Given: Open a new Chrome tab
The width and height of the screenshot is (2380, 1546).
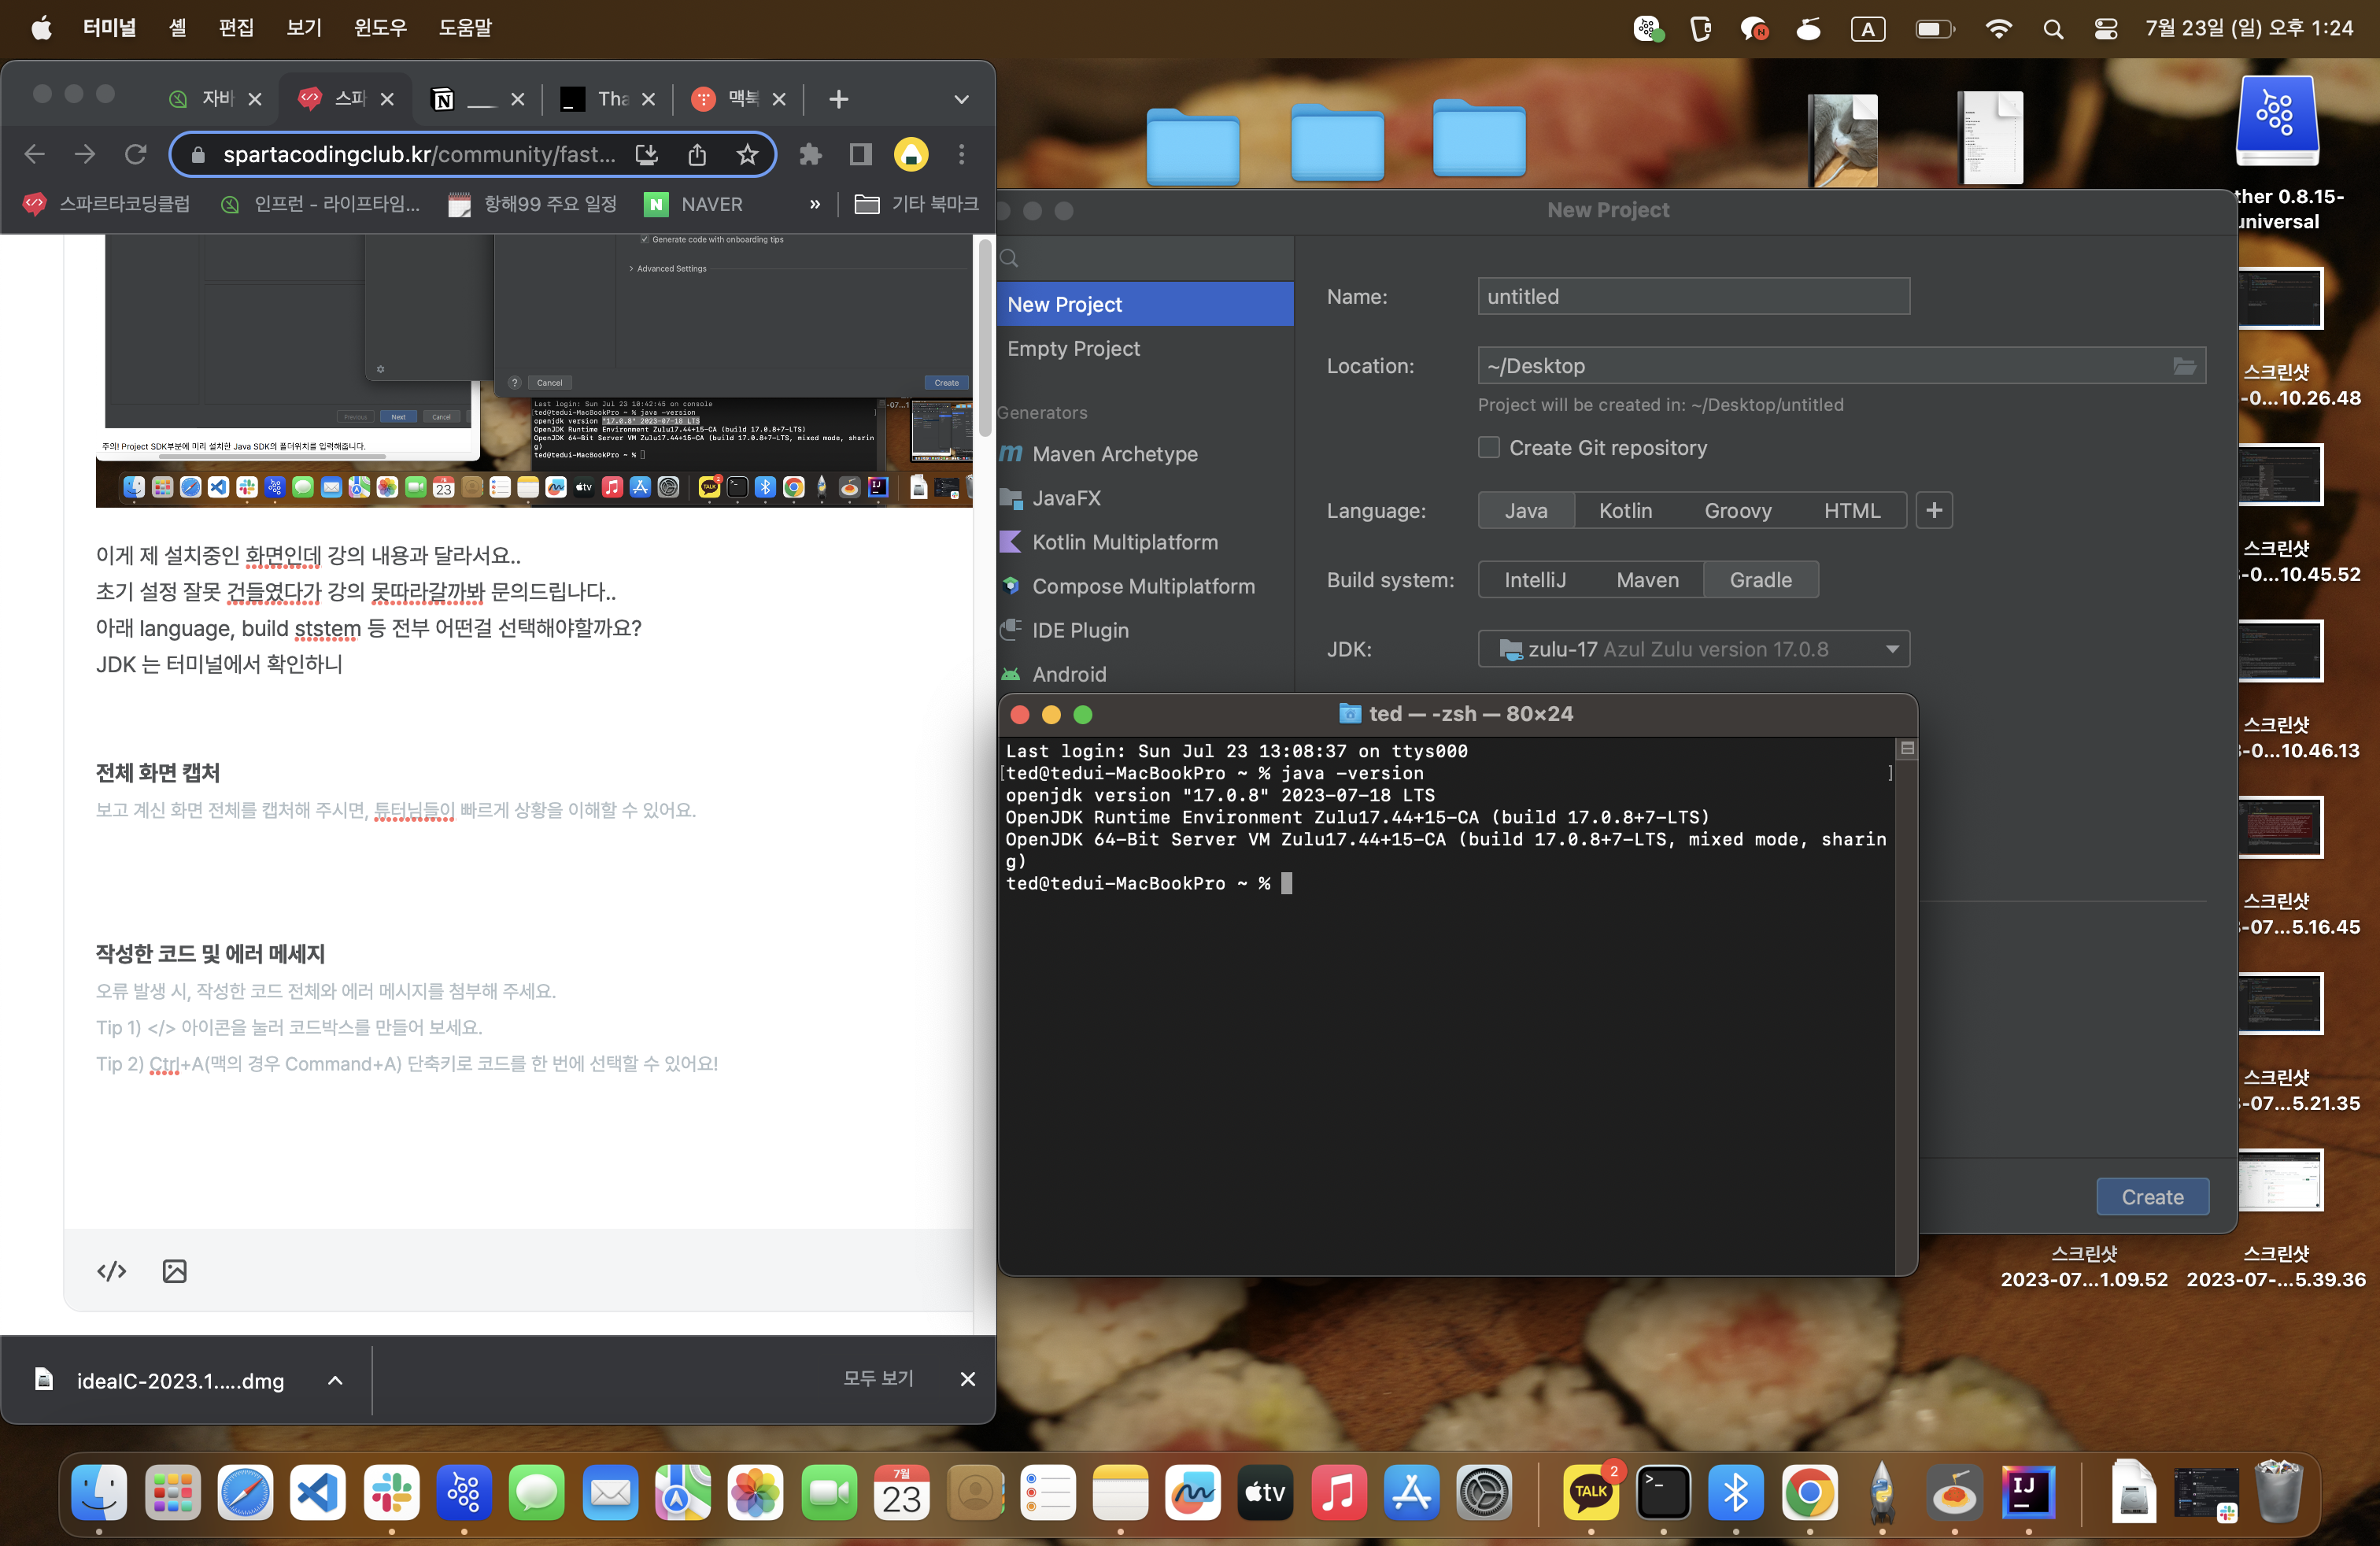Looking at the screenshot, I should pyautogui.click(x=838, y=99).
